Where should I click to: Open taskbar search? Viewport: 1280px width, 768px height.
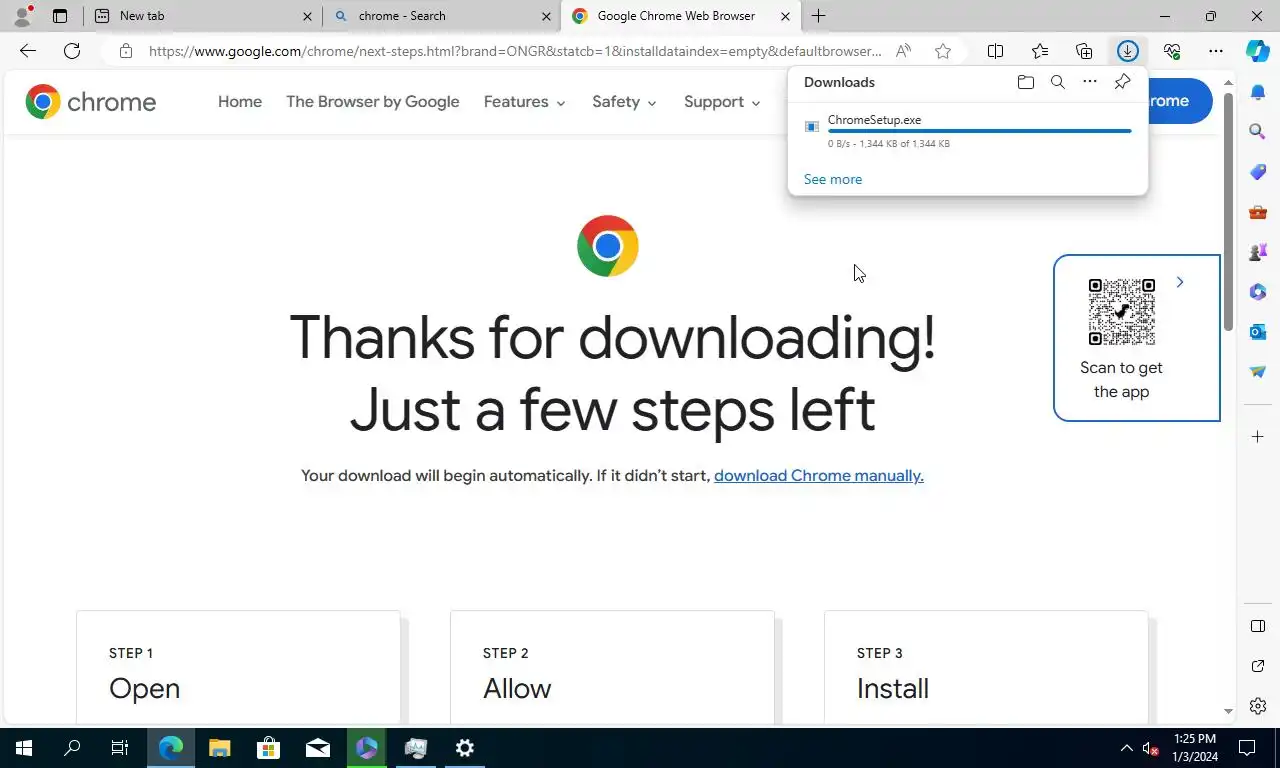pos(72,748)
